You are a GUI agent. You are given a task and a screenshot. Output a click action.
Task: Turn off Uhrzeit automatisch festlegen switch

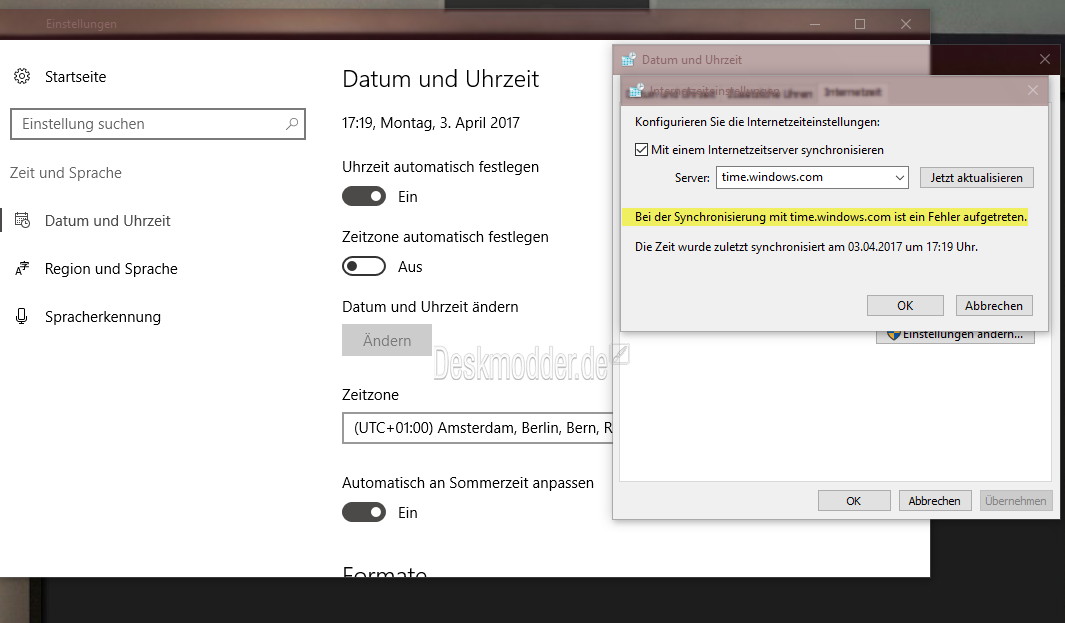click(364, 196)
